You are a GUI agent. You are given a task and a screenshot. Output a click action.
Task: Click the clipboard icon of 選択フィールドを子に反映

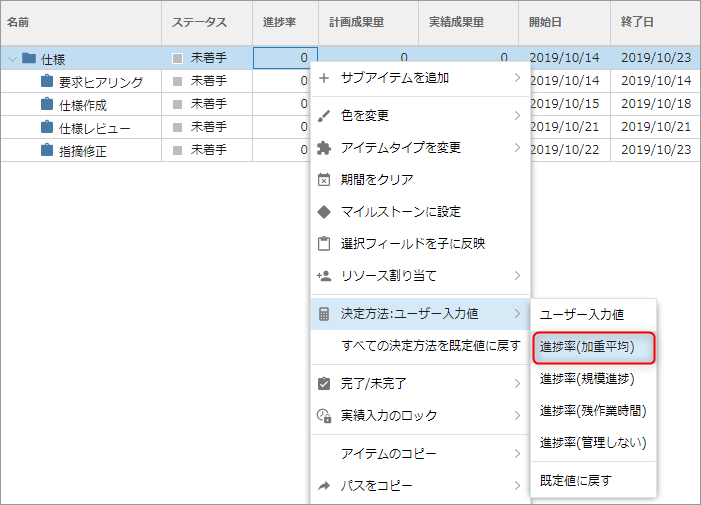324,244
